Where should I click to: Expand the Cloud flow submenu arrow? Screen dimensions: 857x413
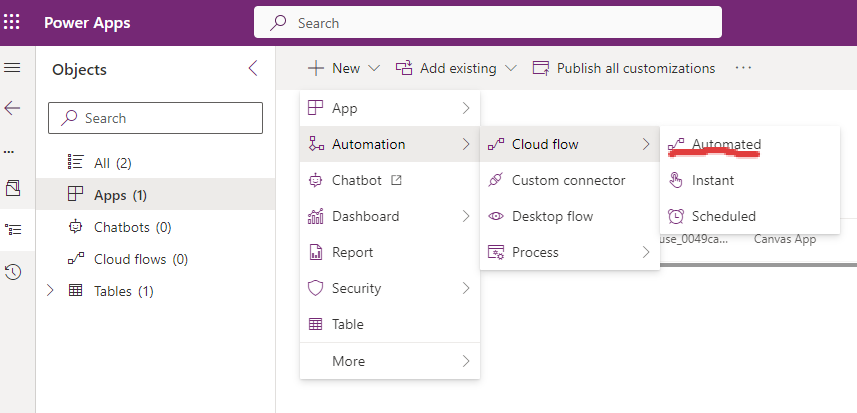click(646, 144)
